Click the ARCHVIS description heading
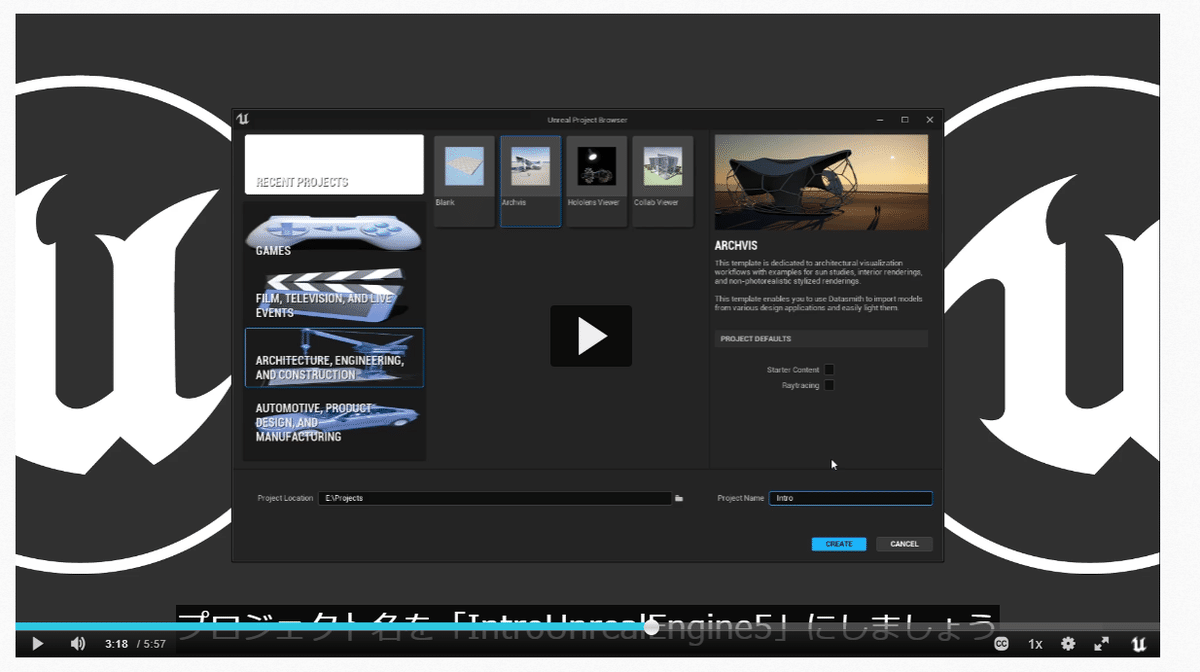The width and height of the screenshot is (1200, 672). (737, 245)
